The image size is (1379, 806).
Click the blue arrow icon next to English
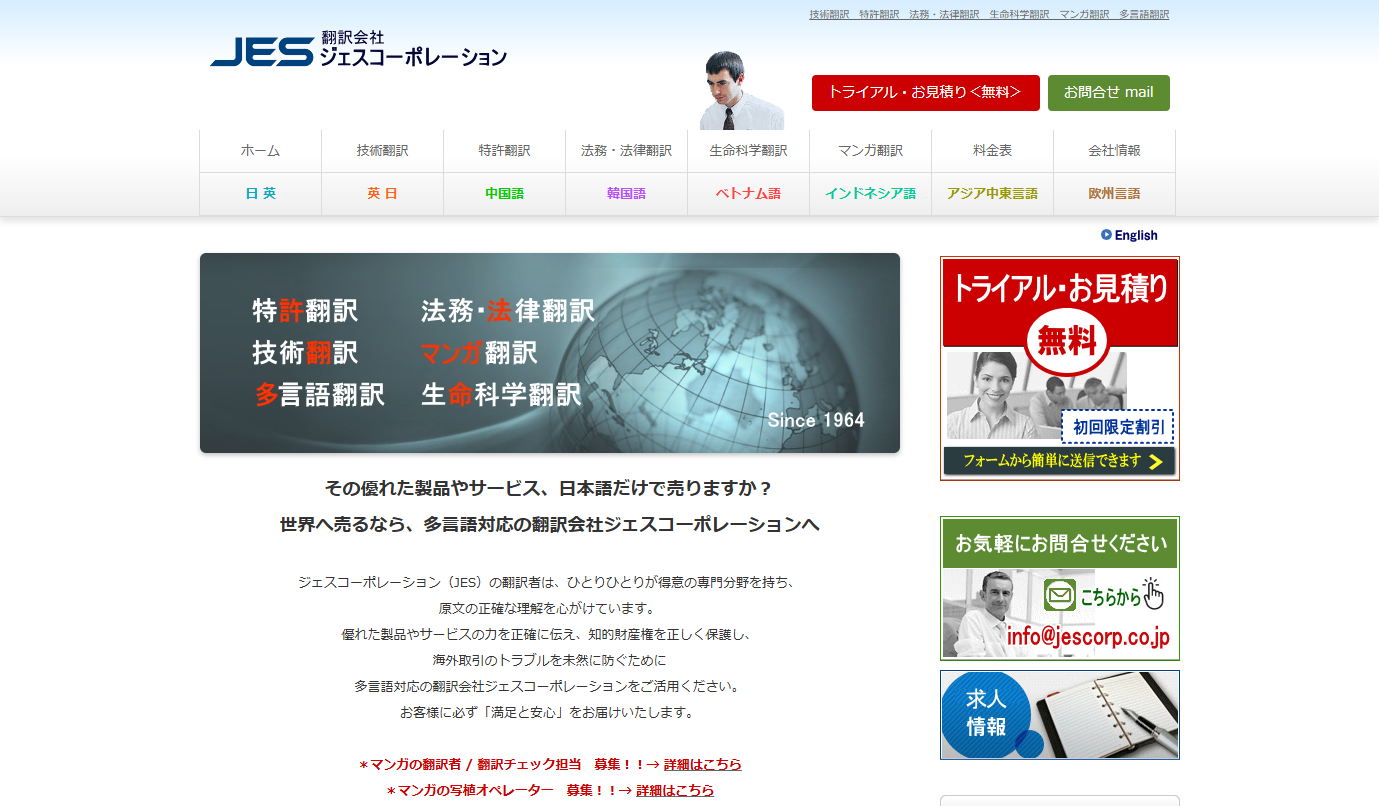click(1105, 234)
